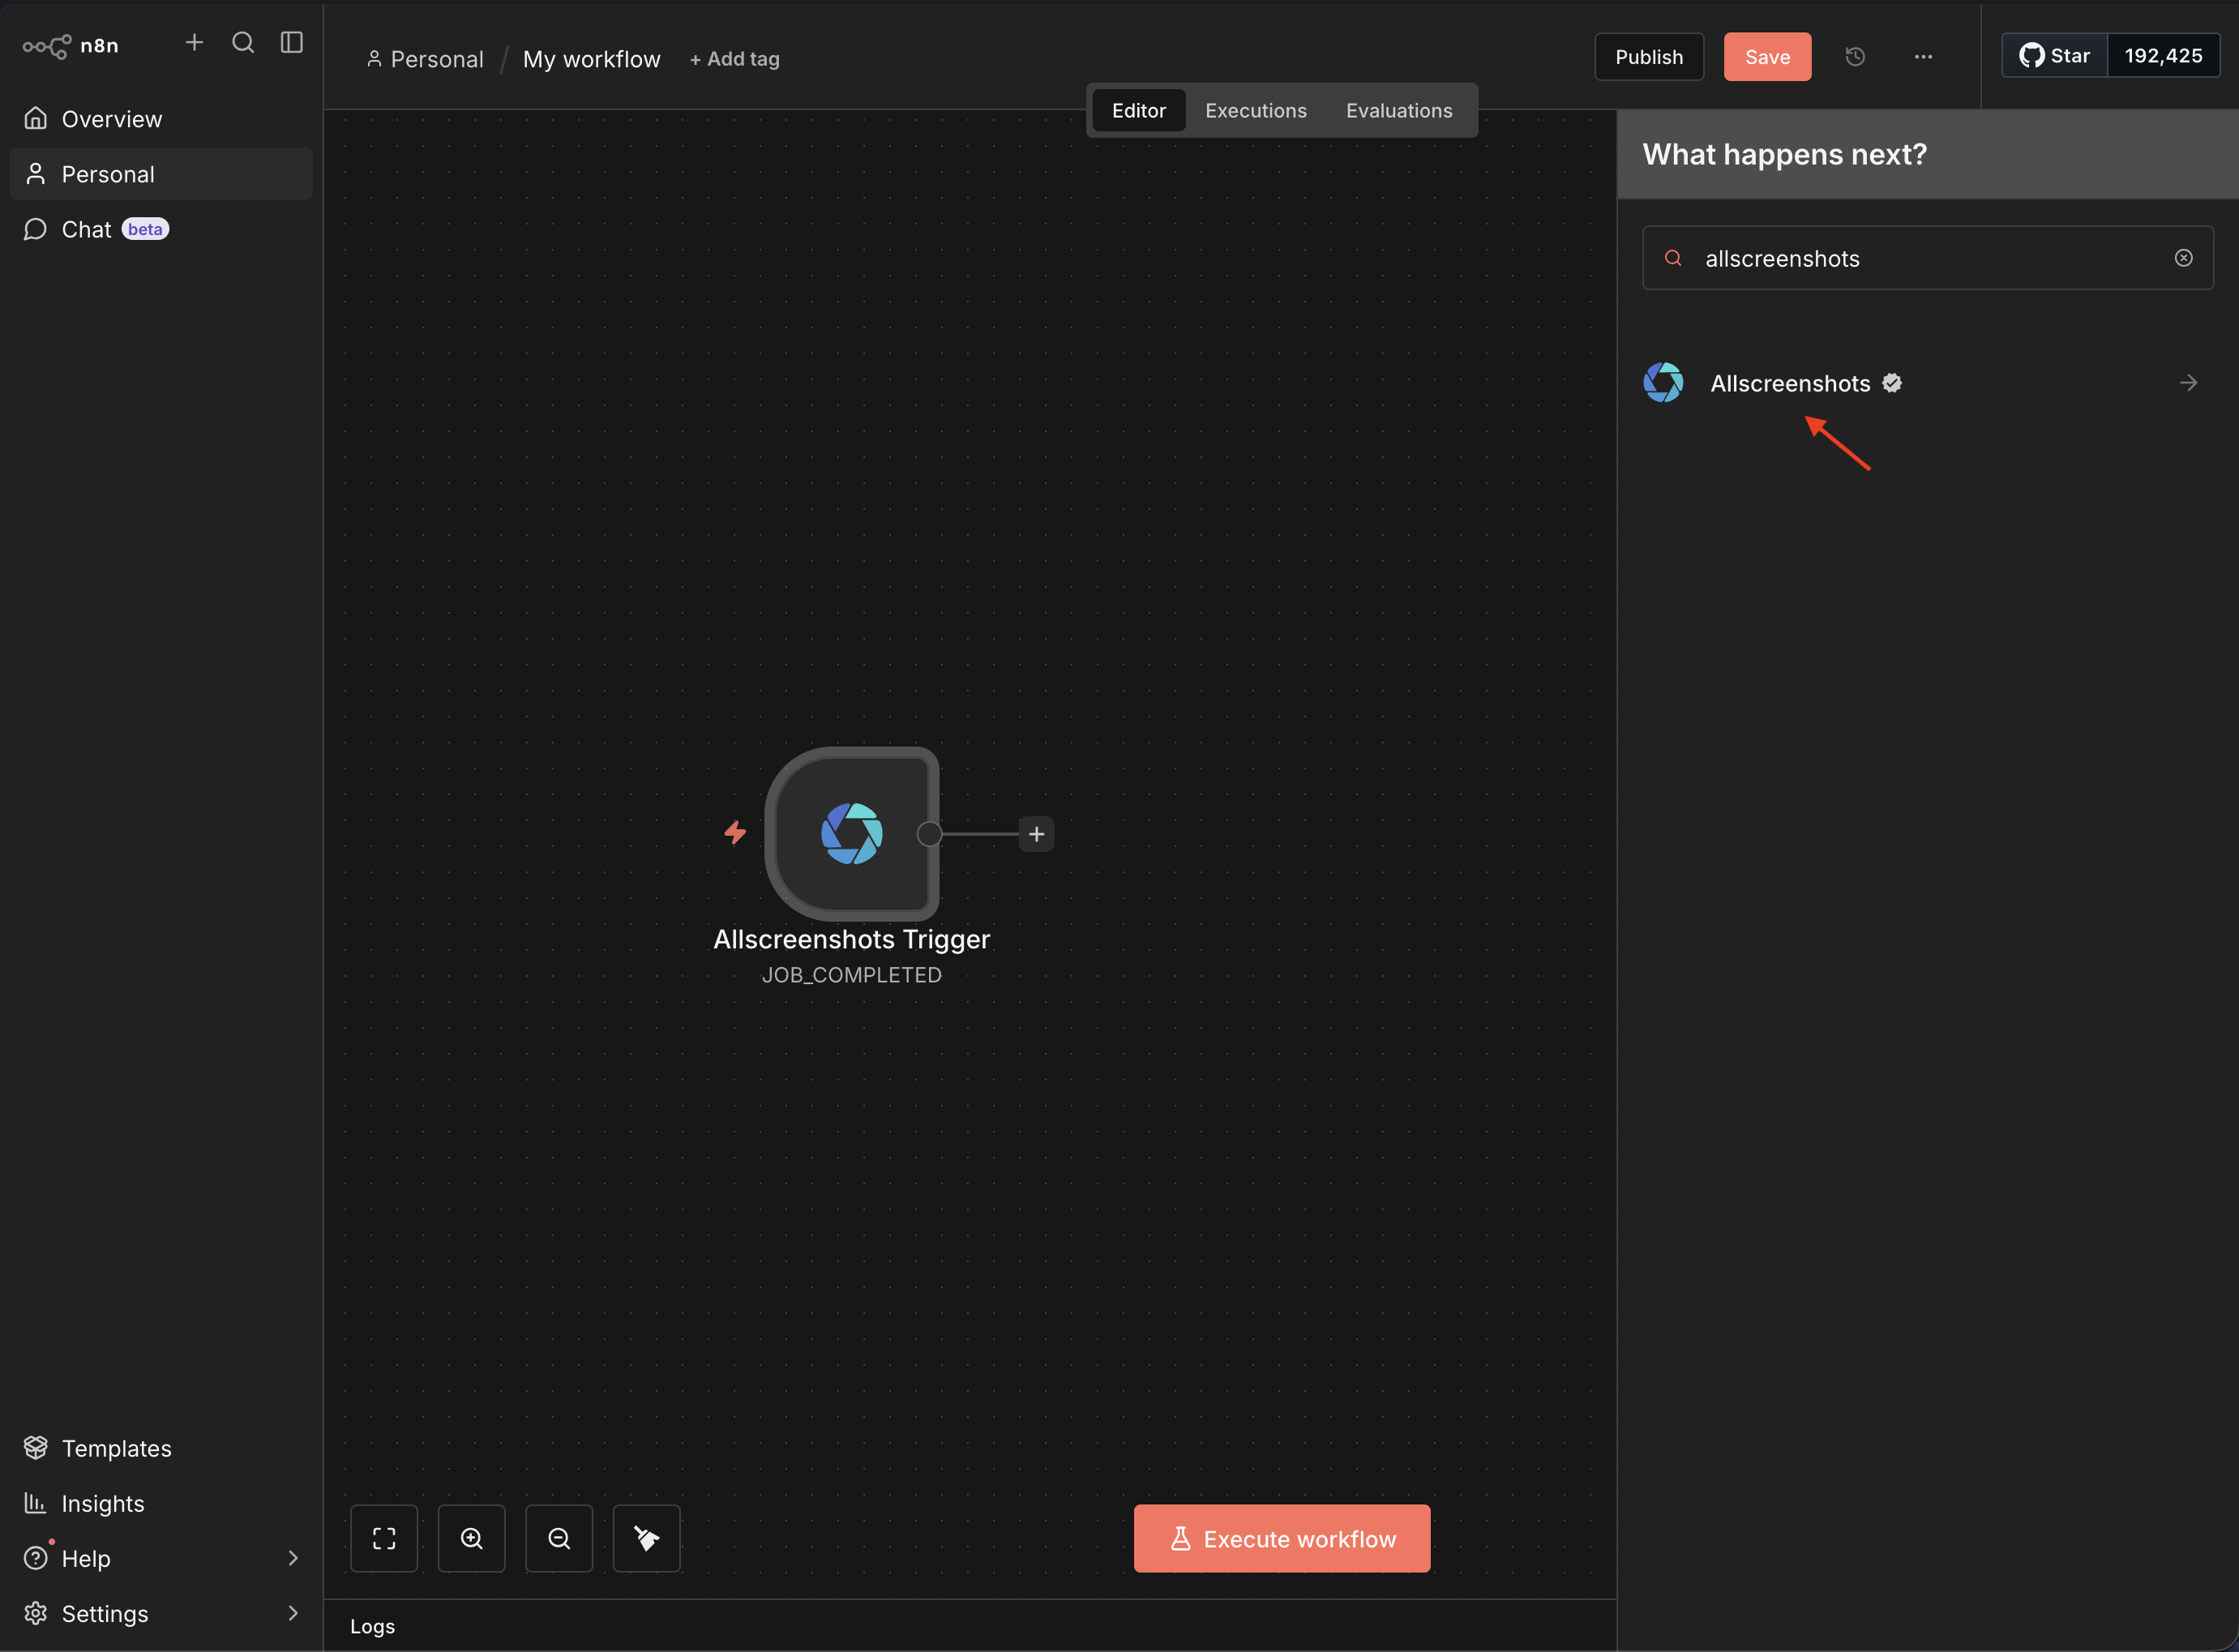Select the Allscreenshots Trigger node
The height and width of the screenshot is (1652, 2239).
852,834
